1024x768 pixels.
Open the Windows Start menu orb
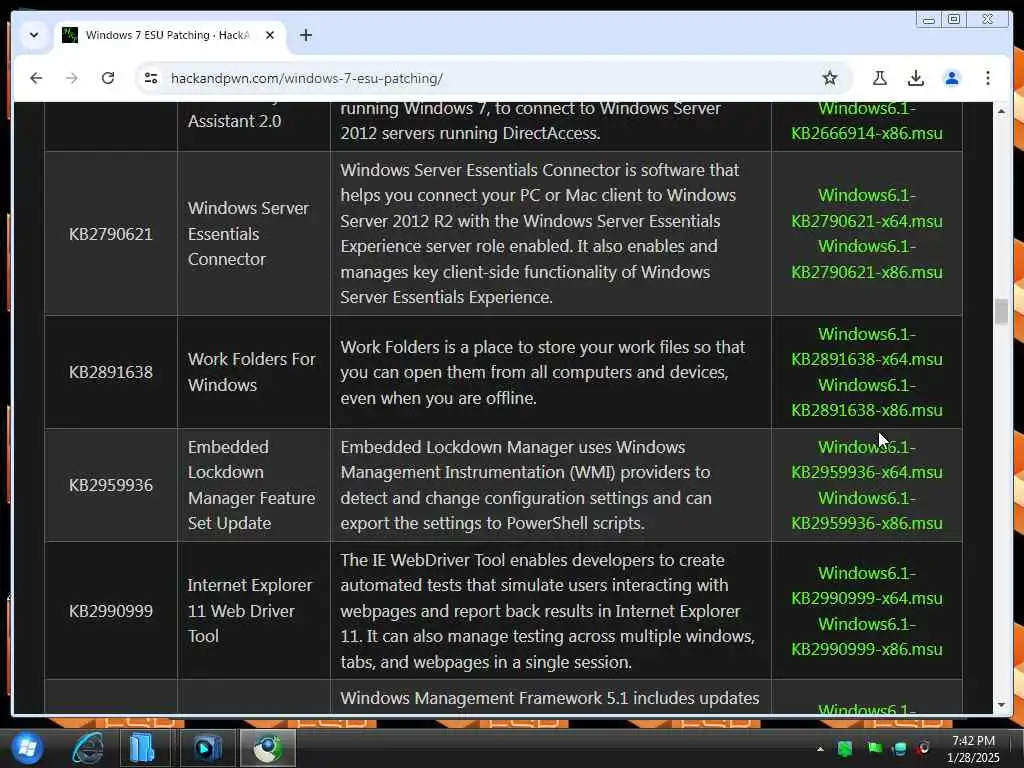pyautogui.click(x=27, y=748)
